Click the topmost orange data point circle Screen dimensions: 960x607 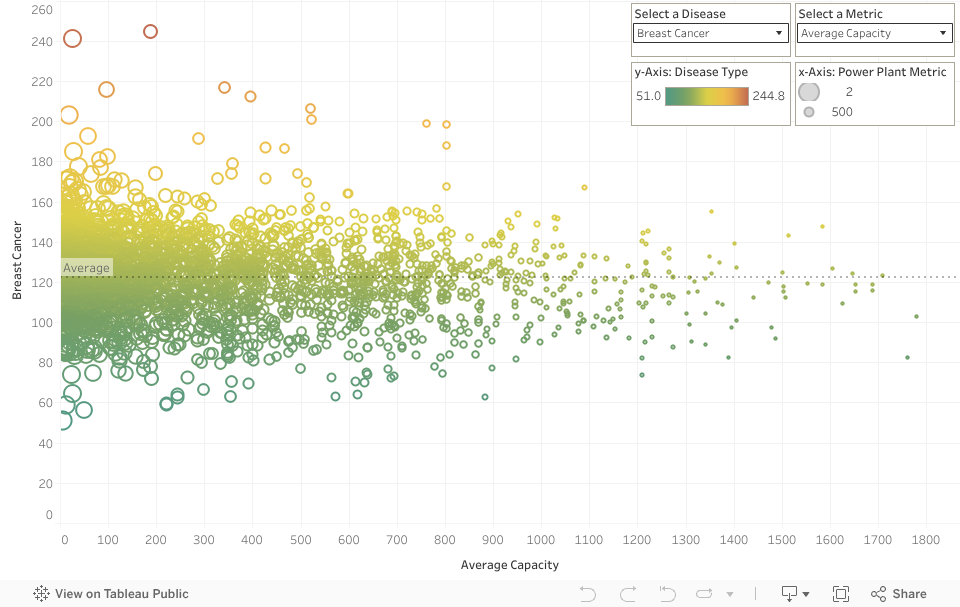(150, 31)
